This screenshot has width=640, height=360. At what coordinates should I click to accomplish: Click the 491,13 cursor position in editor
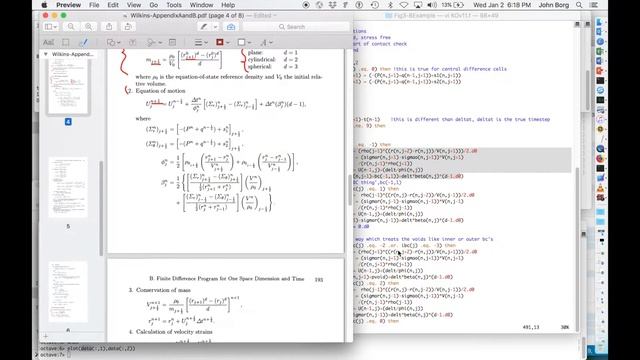(x=531, y=327)
